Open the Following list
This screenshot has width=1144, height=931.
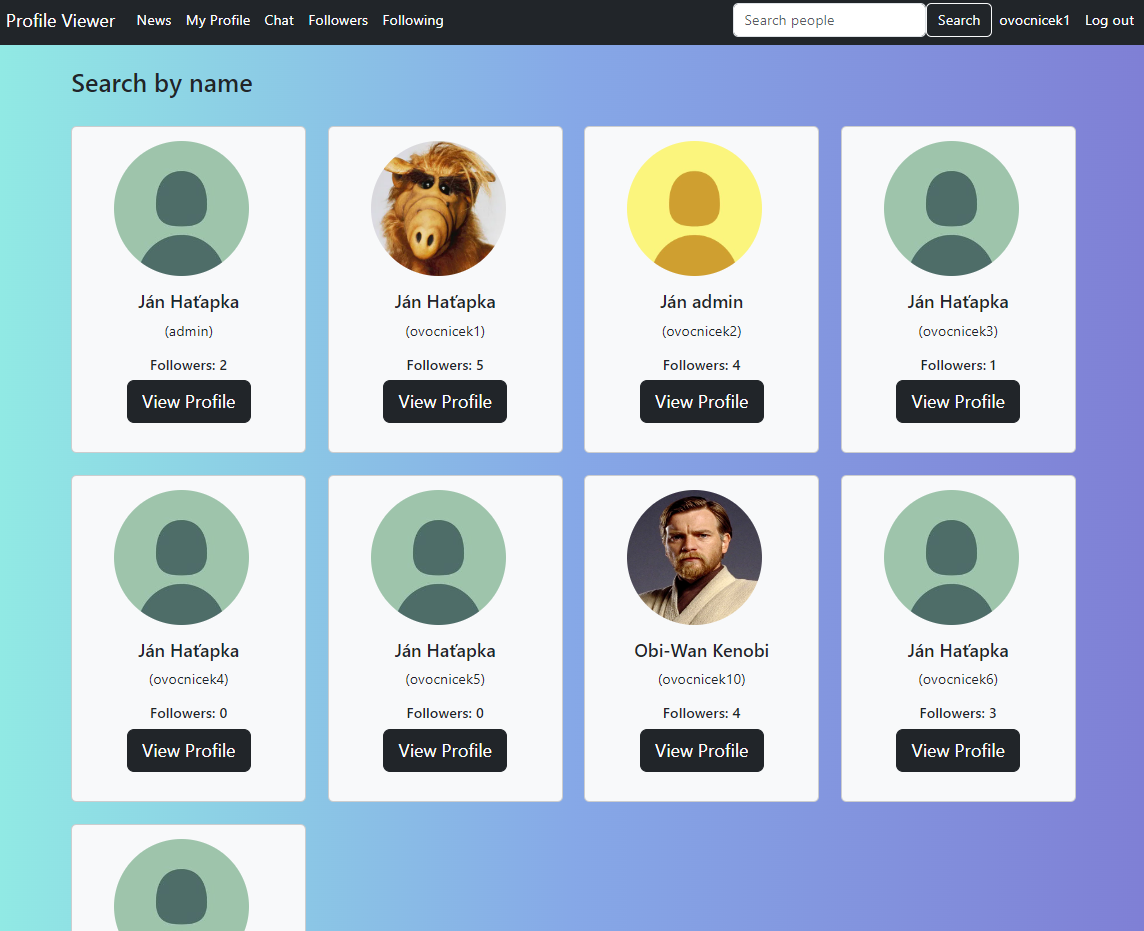pos(413,20)
